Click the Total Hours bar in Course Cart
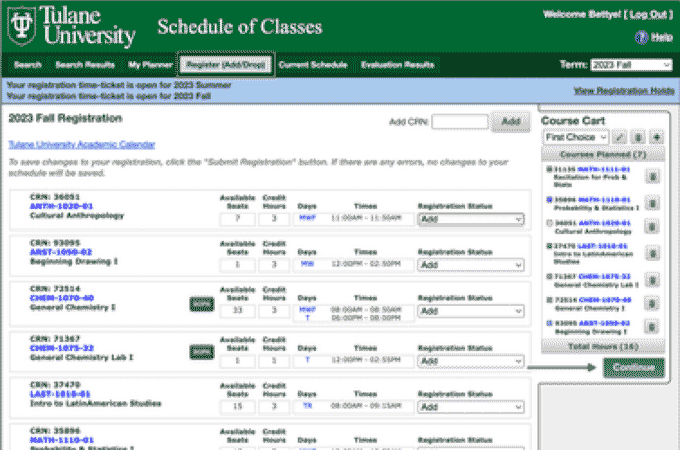This screenshot has height=450, width=680. click(603, 346)
